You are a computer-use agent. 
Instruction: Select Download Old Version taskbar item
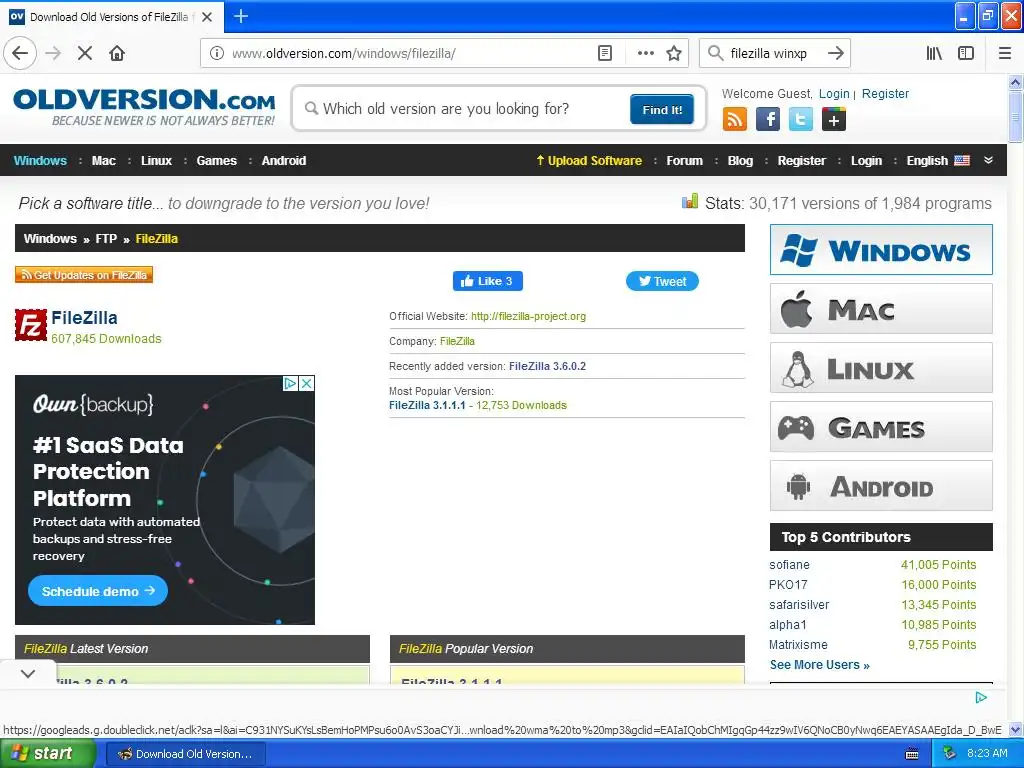[185, 754]
